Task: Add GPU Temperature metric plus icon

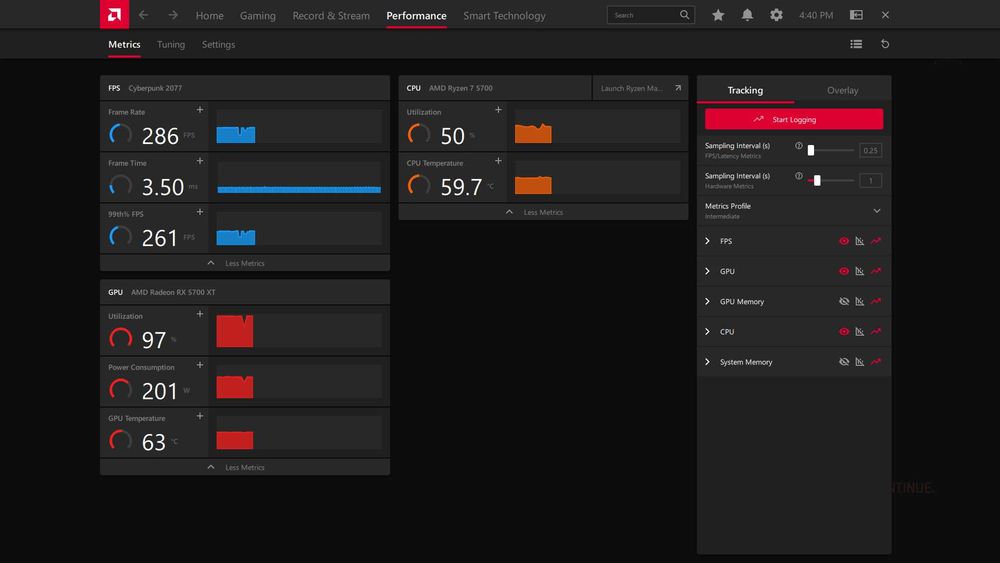Action: 200,416
